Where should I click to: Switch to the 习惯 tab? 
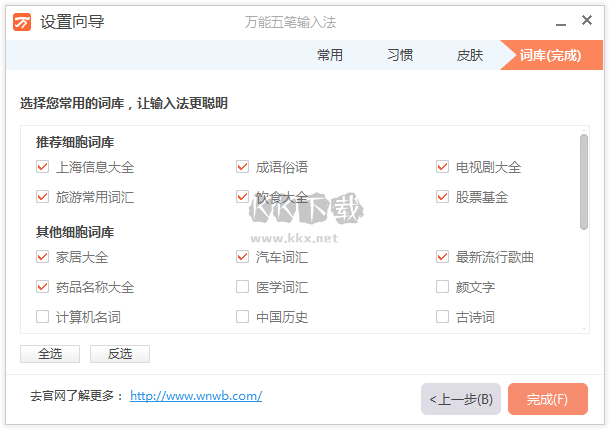coord(400,55)
